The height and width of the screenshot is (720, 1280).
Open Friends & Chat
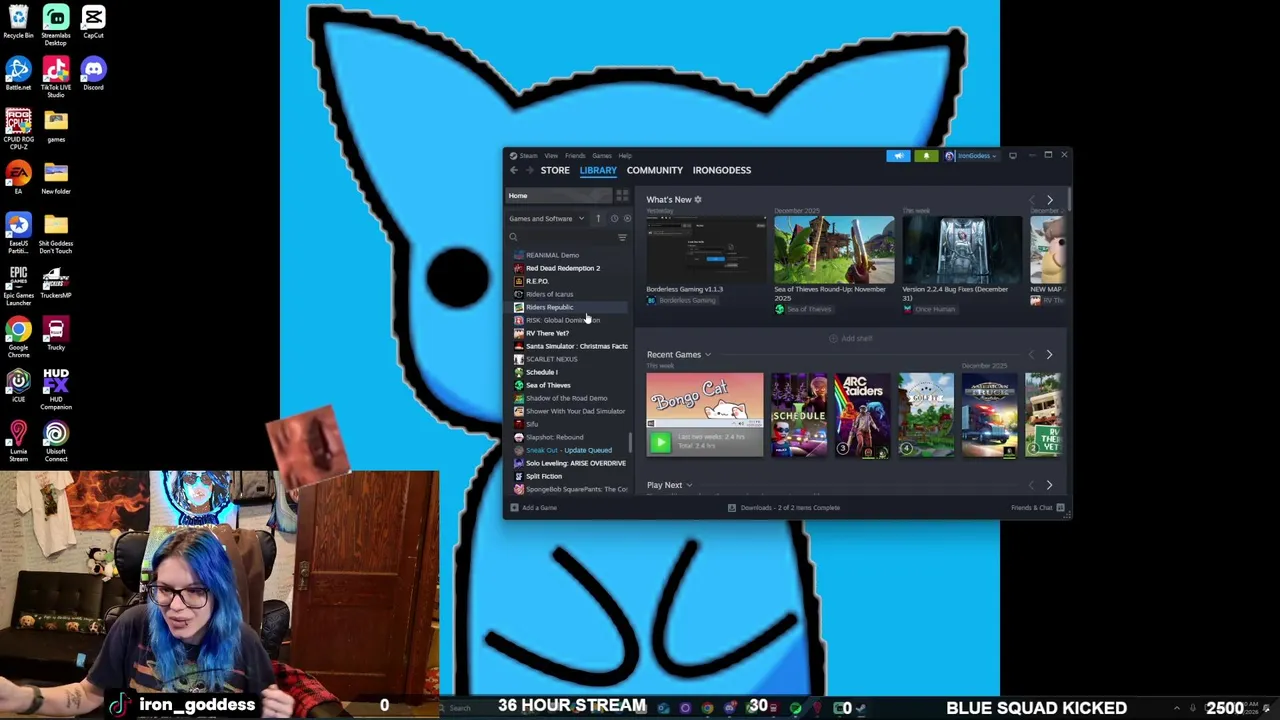[1037, 507]
